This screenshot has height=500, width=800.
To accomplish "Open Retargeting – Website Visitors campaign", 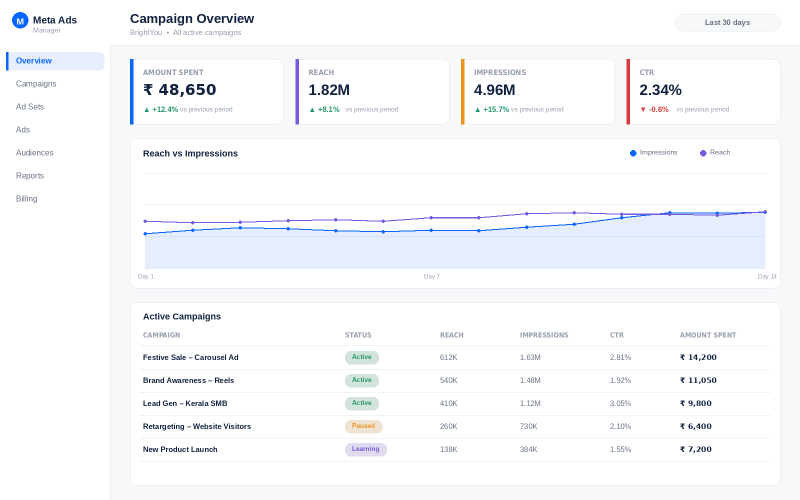I will [197, 427].
